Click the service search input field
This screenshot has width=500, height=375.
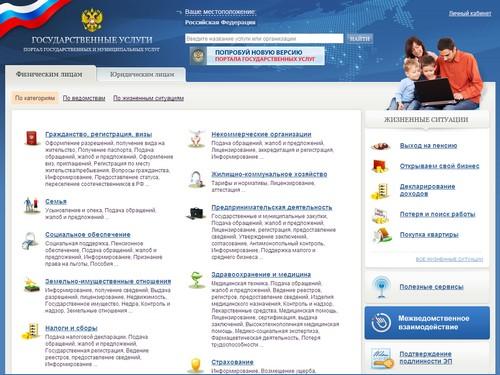[x=264, y=39]
